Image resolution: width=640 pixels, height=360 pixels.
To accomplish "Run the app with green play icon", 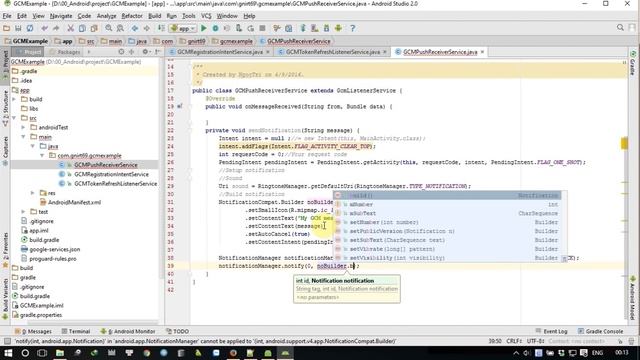I will [x=204, y=28].
